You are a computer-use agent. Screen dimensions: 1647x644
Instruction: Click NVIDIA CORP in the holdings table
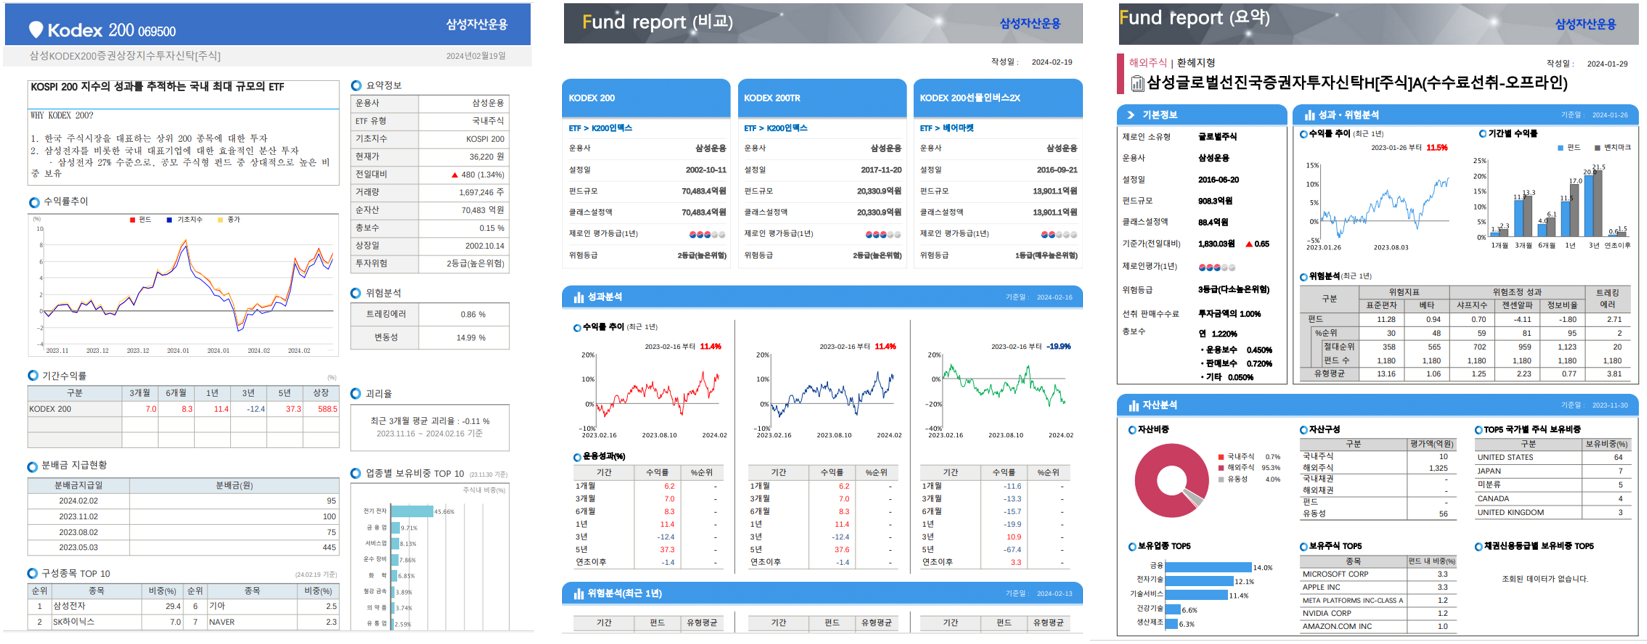(1329, 614)
